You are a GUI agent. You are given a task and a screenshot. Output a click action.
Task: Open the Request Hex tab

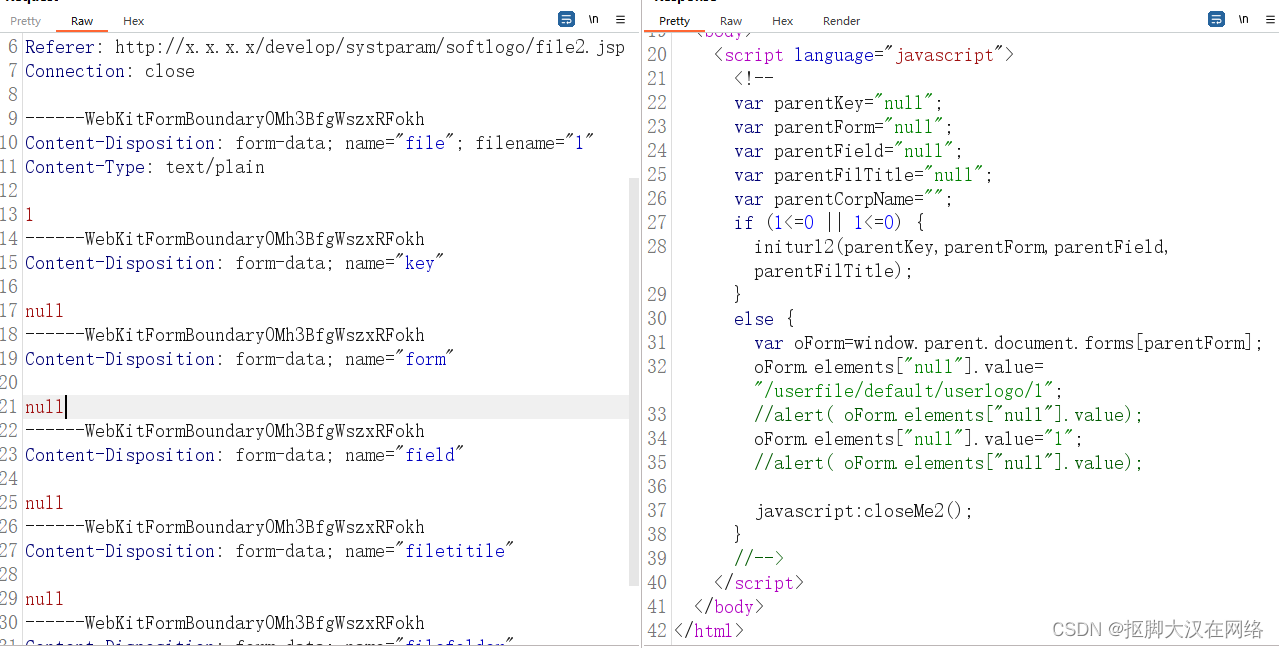pyautogui.click(x=134, y=21)
